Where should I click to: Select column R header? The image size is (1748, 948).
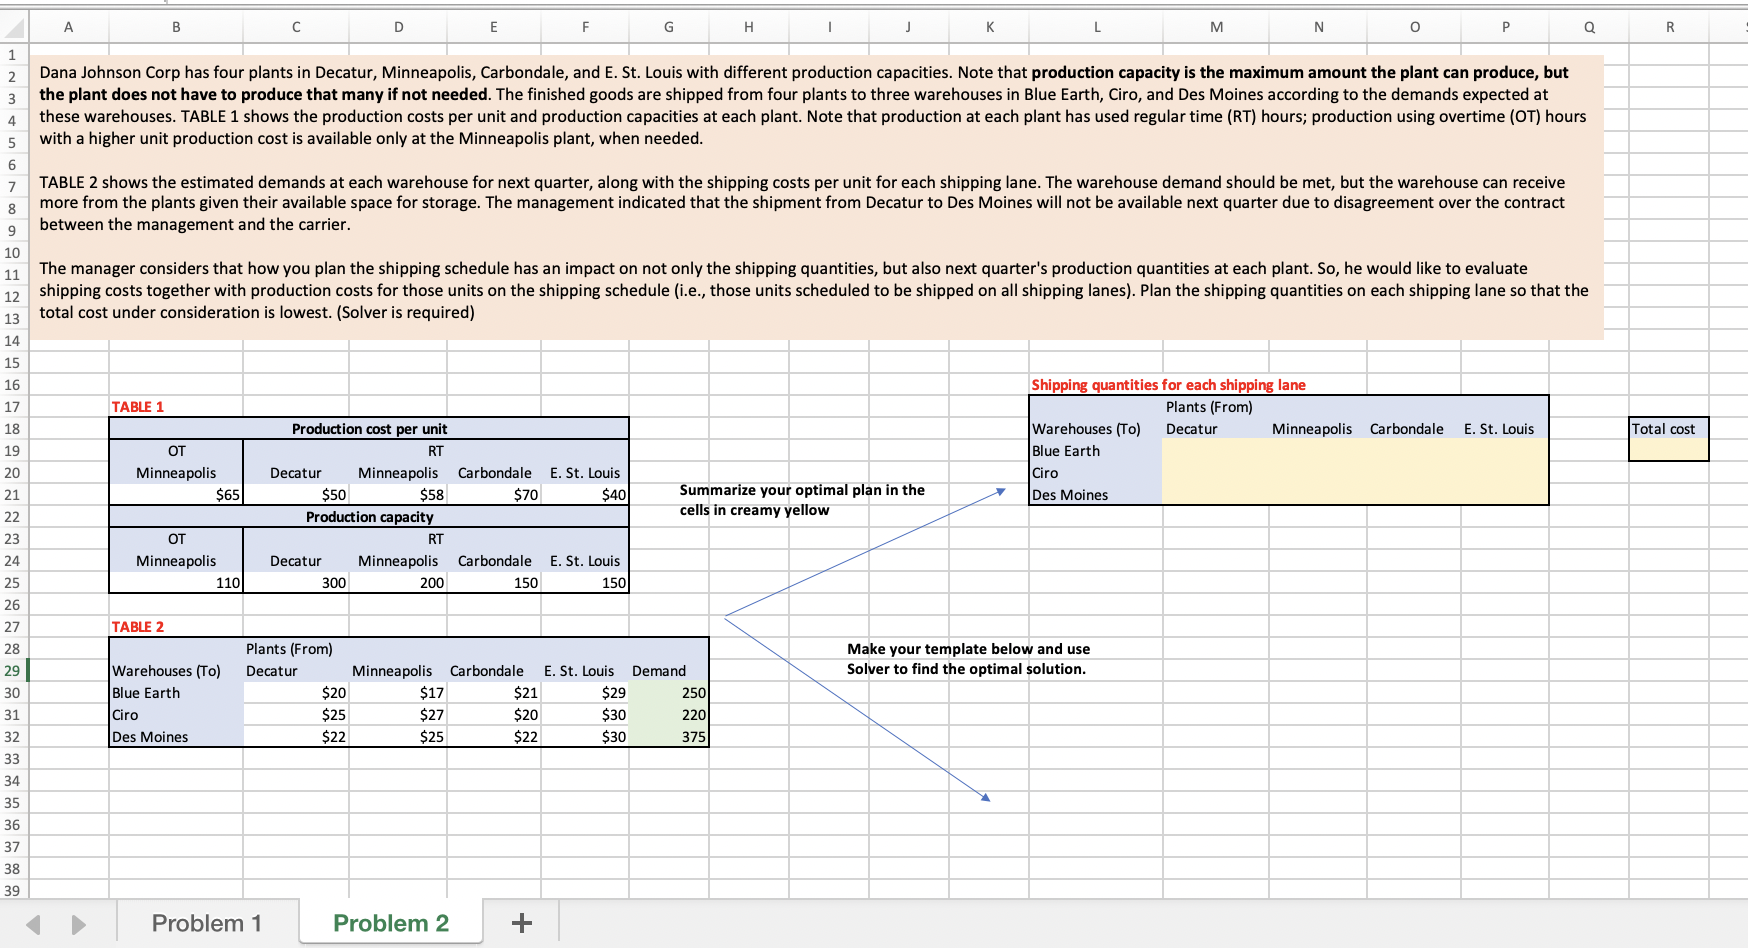1670,27
